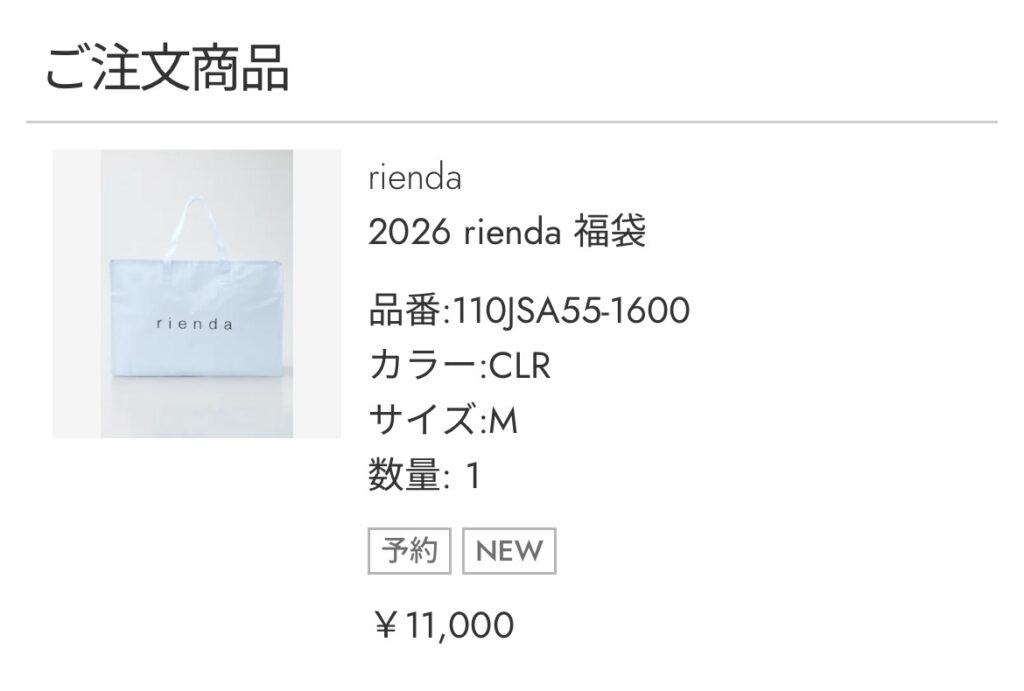Click the ￥ currency symbol
Viewport: 1024px width, 691px height.
coord(386,626)
